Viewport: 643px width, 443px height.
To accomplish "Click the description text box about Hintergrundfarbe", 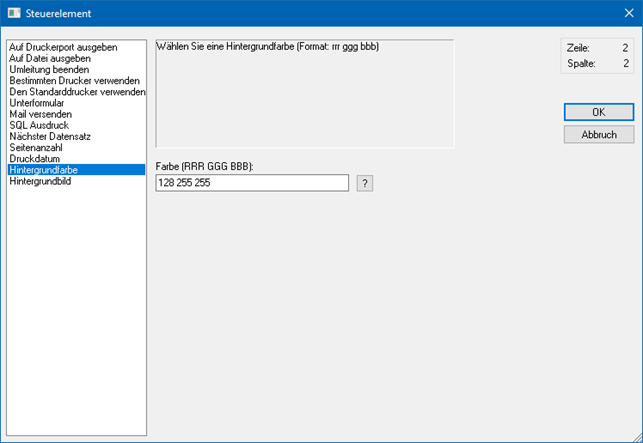I will (x=304, y=93).
